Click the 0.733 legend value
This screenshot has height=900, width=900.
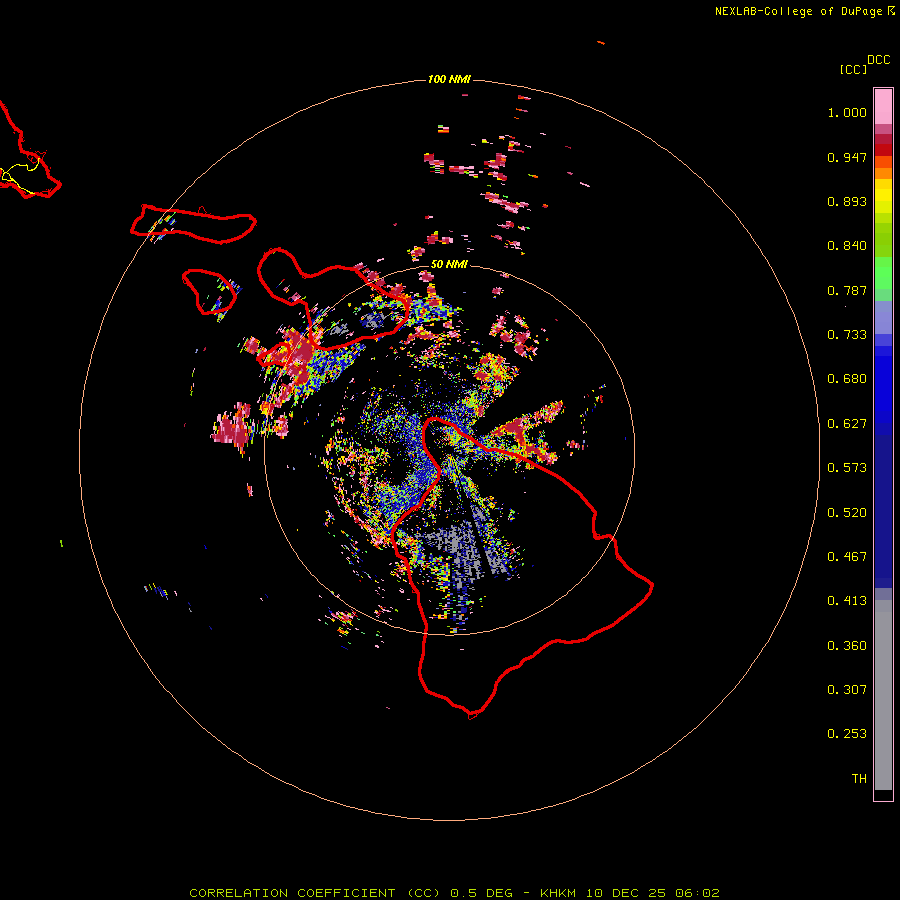(847, 335)
